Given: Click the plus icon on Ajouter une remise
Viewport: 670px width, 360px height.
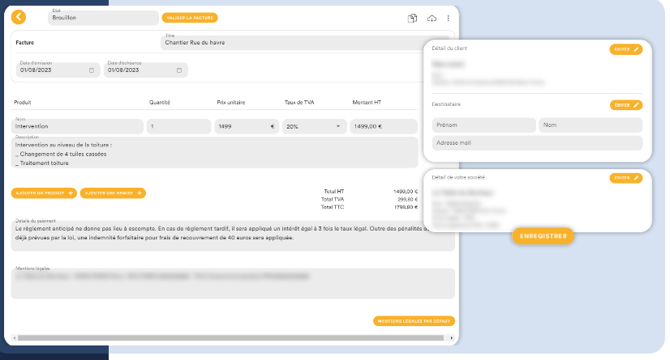Looking at the screenshot, I should [139, 193].
